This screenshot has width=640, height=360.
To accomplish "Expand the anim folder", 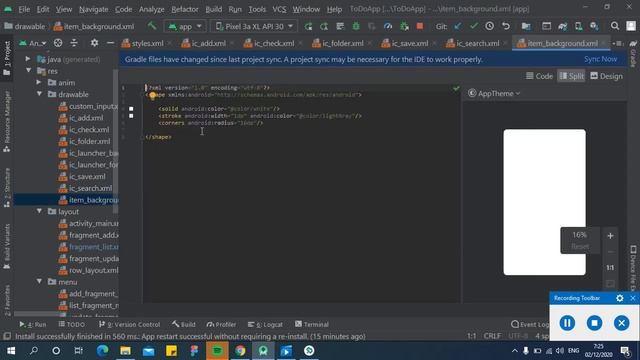I will point(39,82).
